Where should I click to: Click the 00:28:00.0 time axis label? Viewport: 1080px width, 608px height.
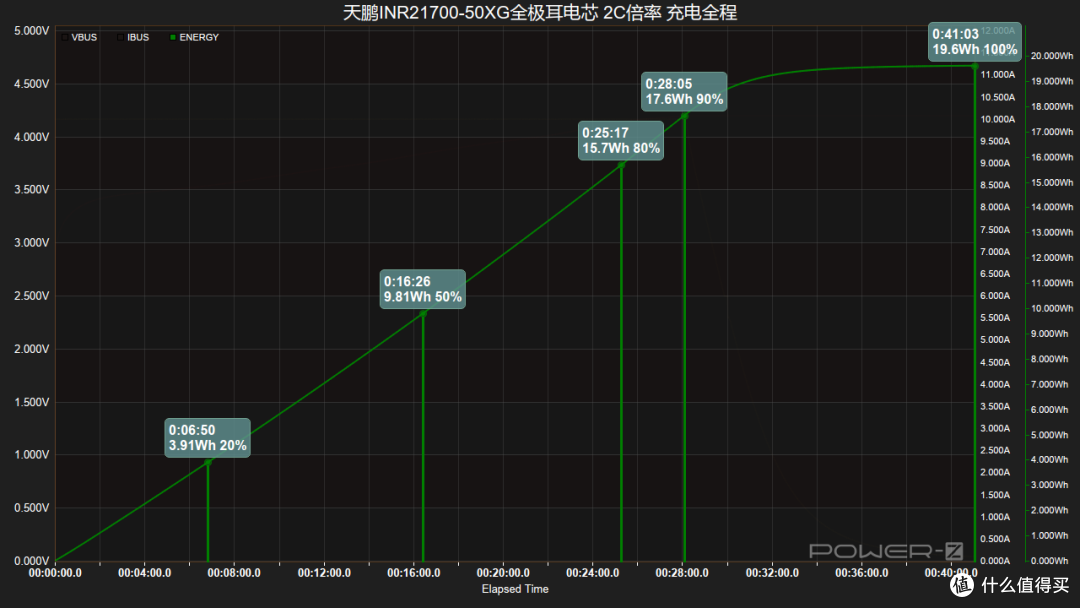click(682, 573)
